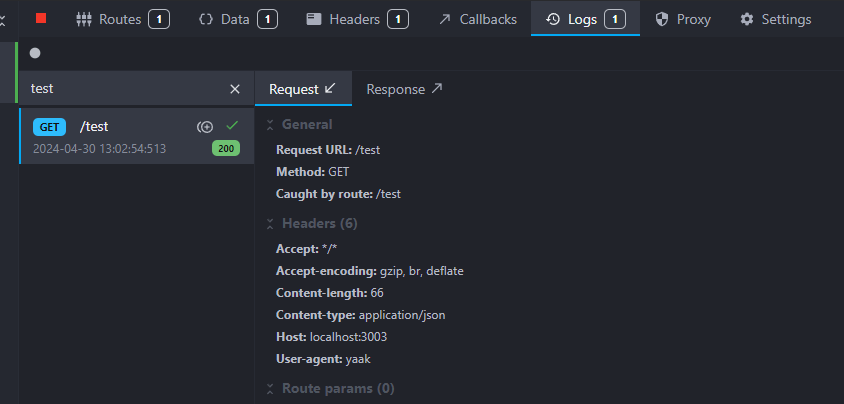Stop the running mock server

[41, 18]
